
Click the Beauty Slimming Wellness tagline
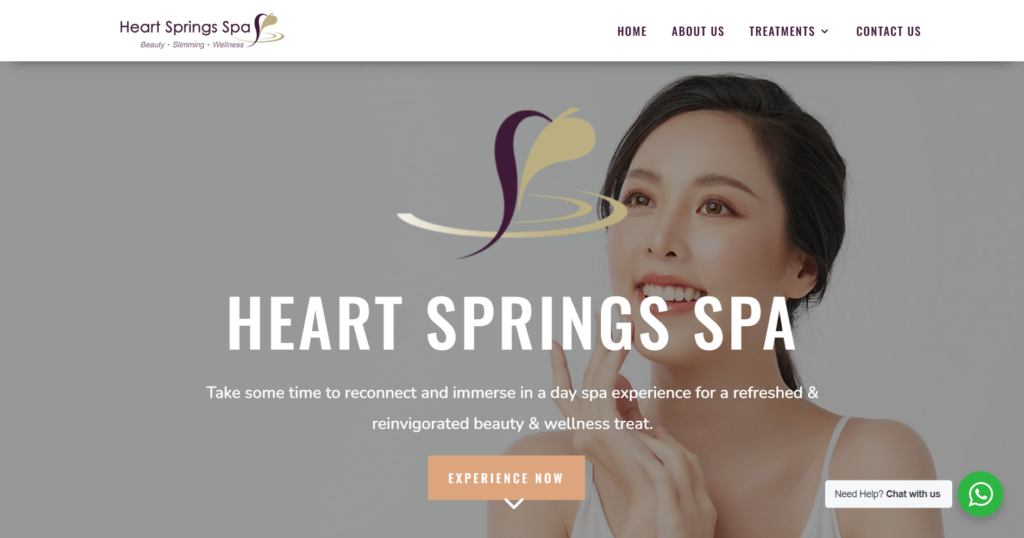[192, 45]
